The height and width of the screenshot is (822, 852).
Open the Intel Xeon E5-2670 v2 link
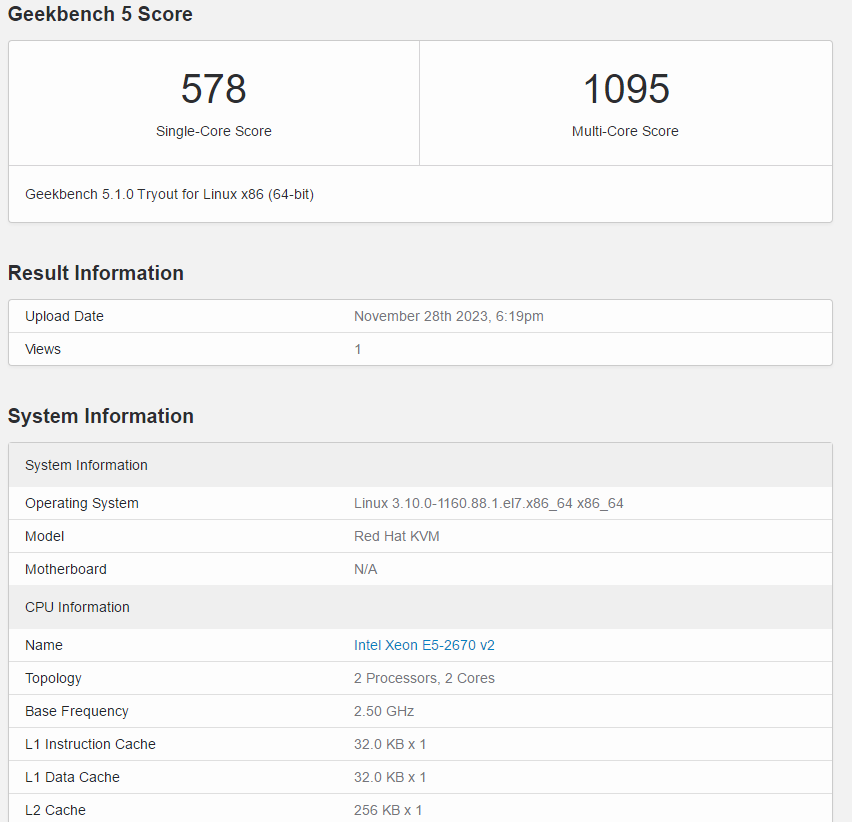pos(424,645)
